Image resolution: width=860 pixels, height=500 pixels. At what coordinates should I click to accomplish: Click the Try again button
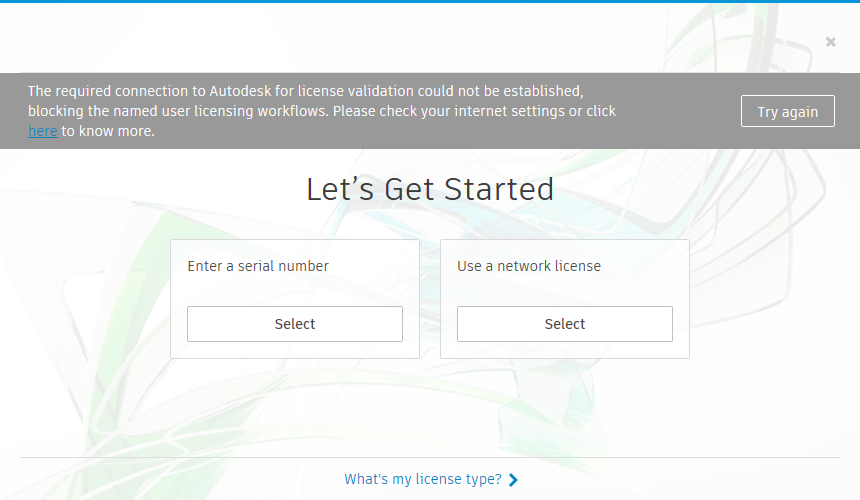[788, 111]
